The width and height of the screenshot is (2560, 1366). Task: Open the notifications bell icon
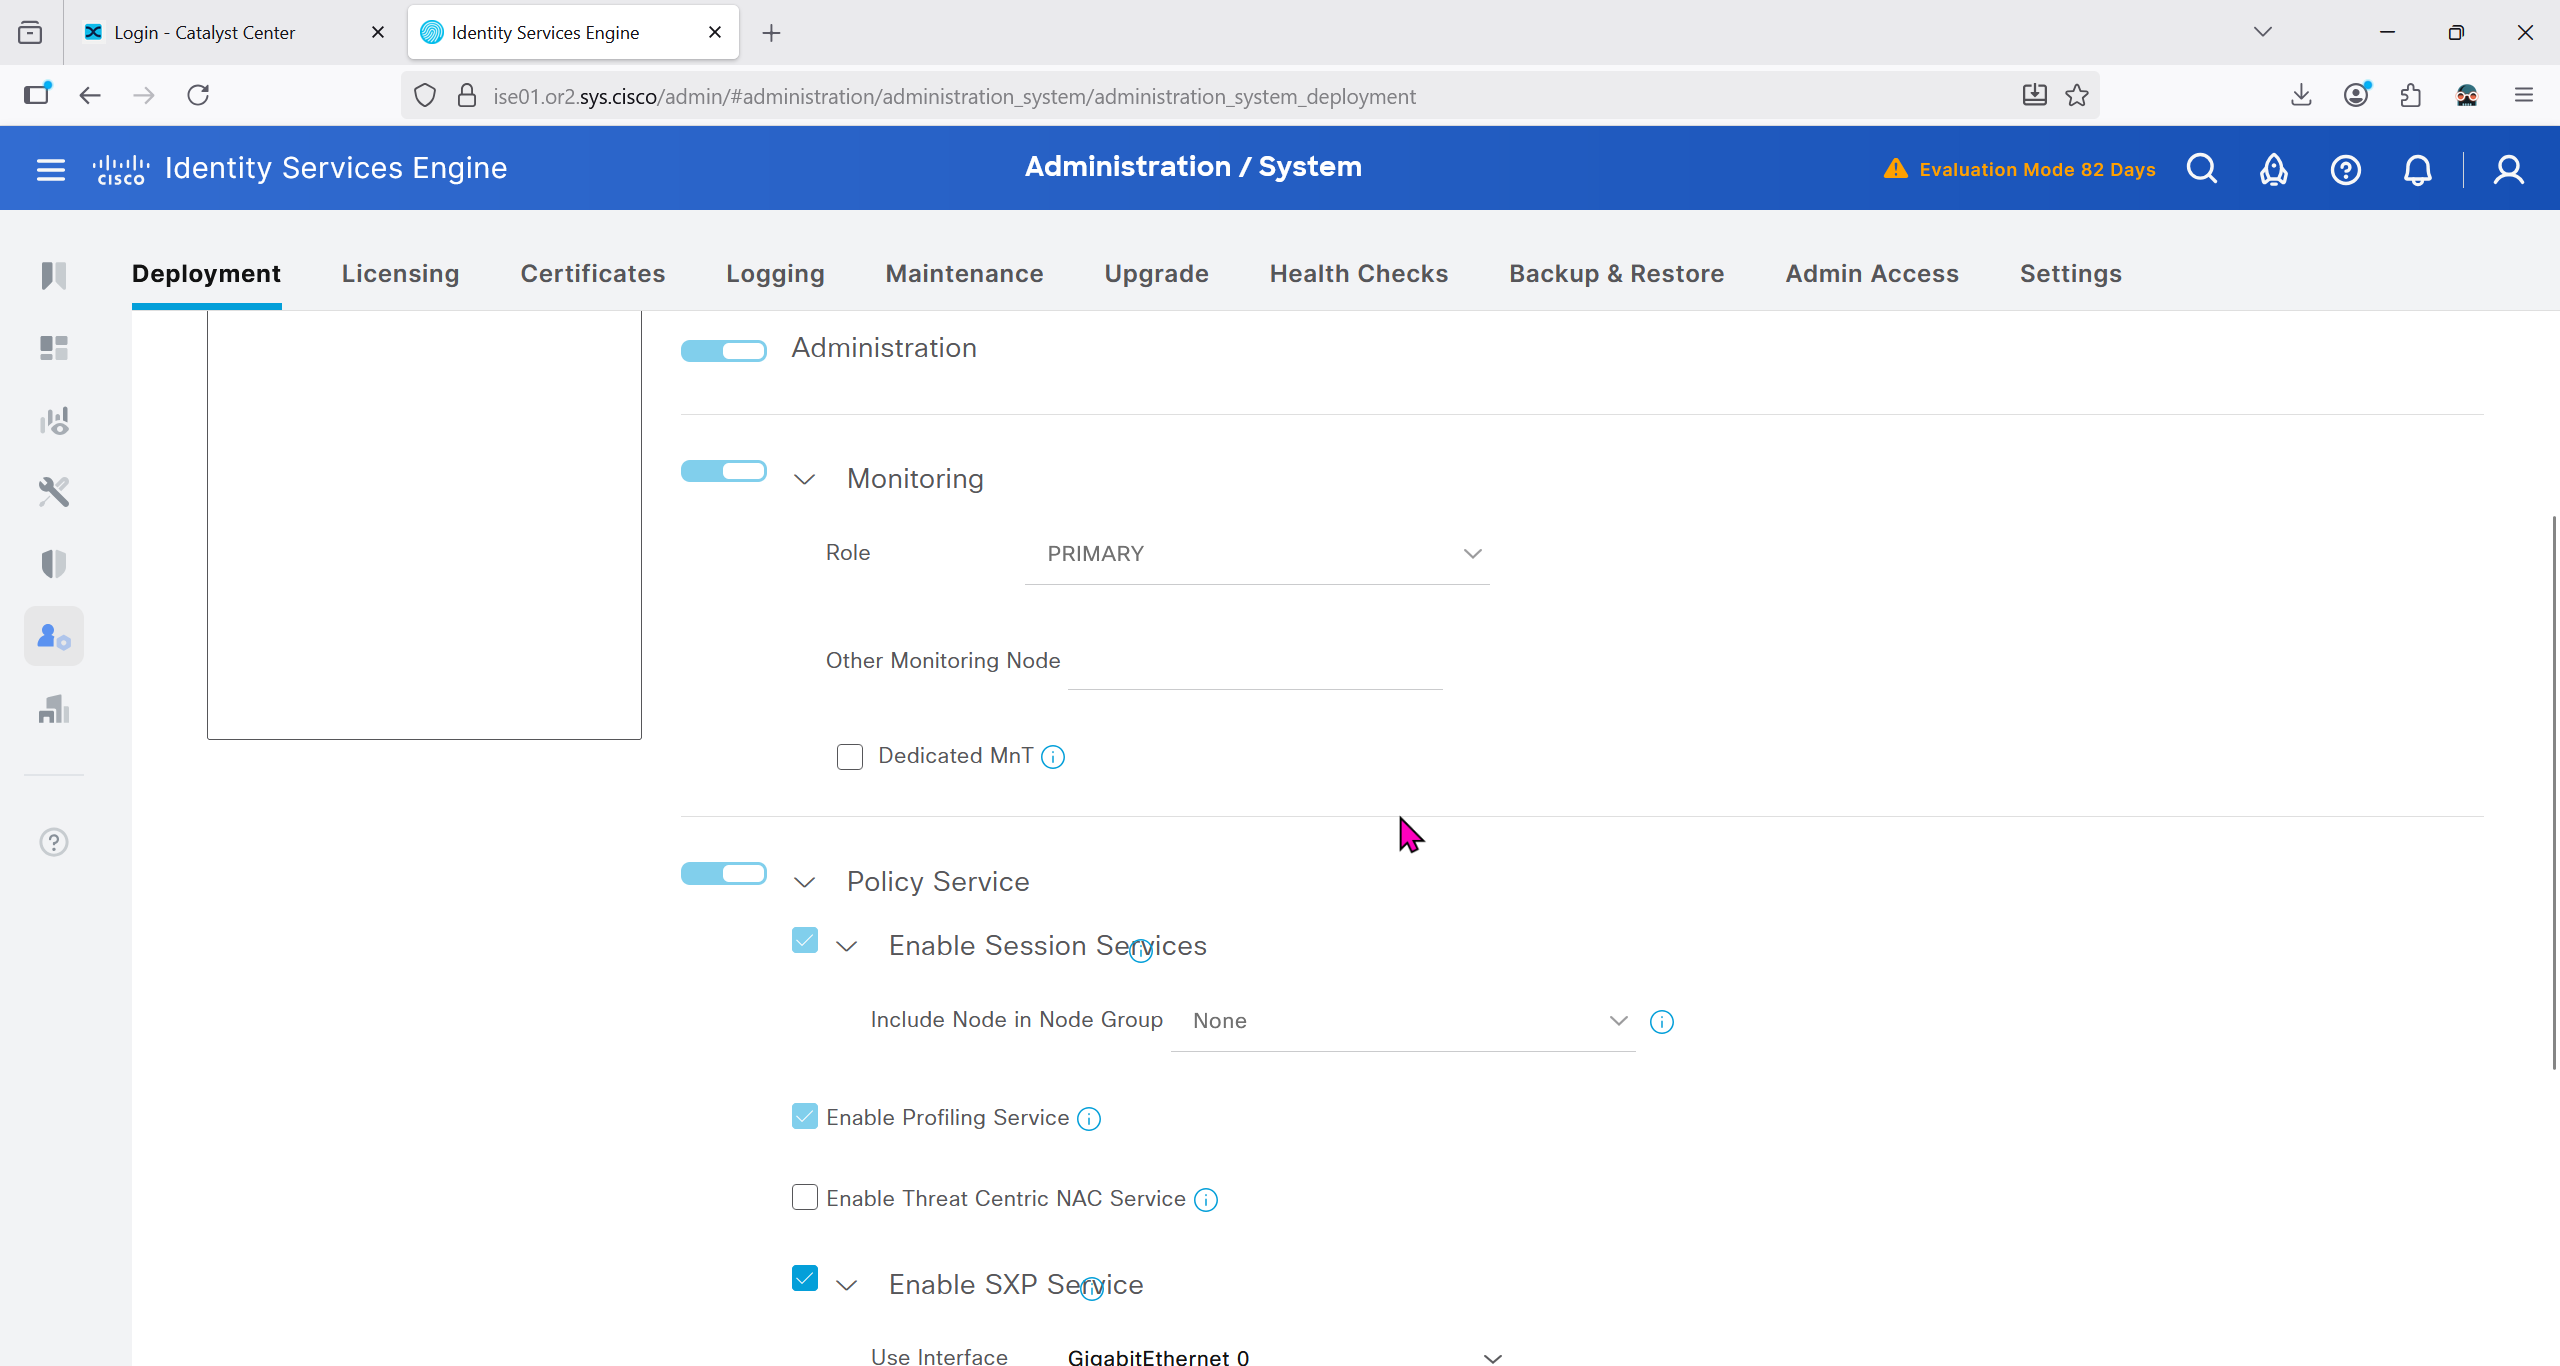(2417, 169)
